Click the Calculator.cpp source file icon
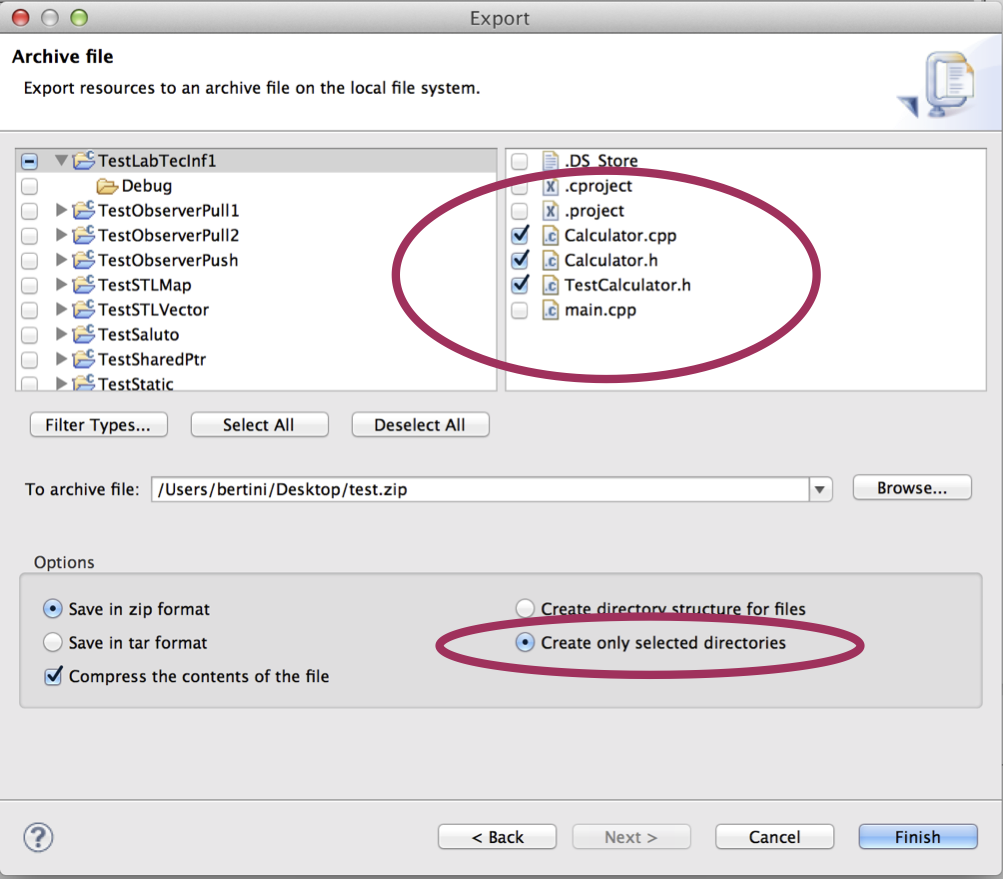 tap(550, 235)
